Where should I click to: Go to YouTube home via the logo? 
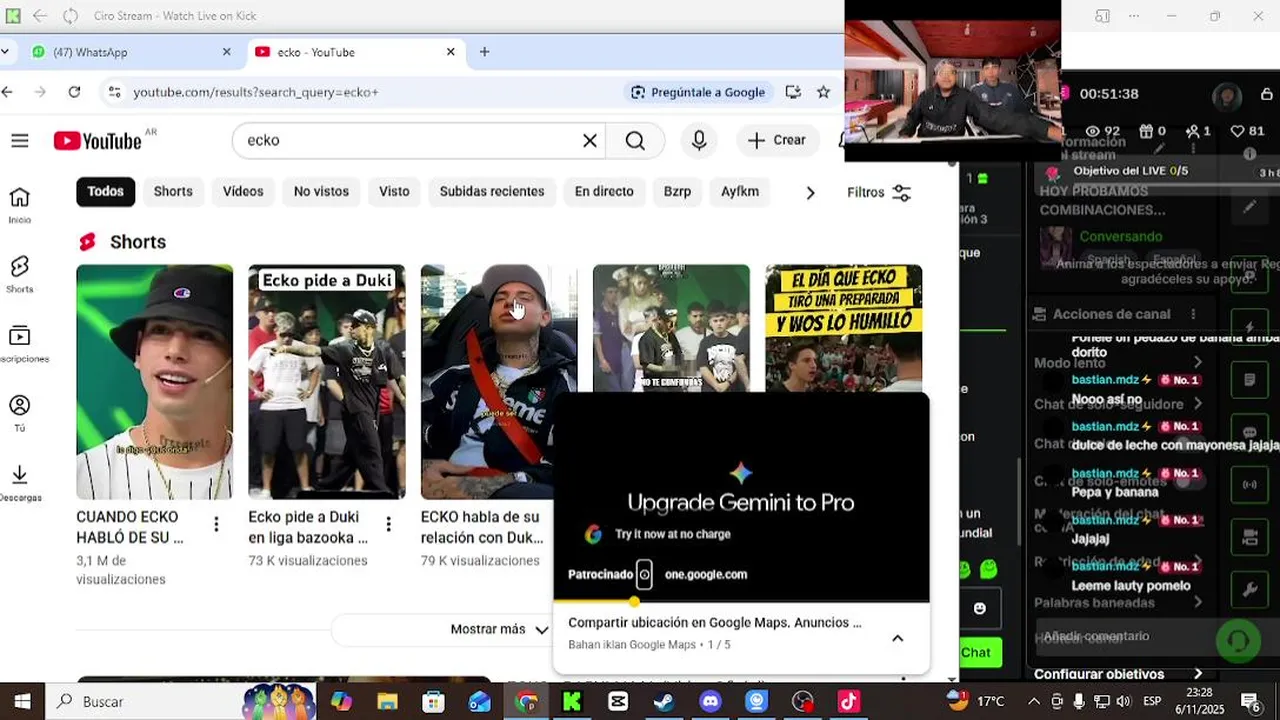(x=98, y=141)
